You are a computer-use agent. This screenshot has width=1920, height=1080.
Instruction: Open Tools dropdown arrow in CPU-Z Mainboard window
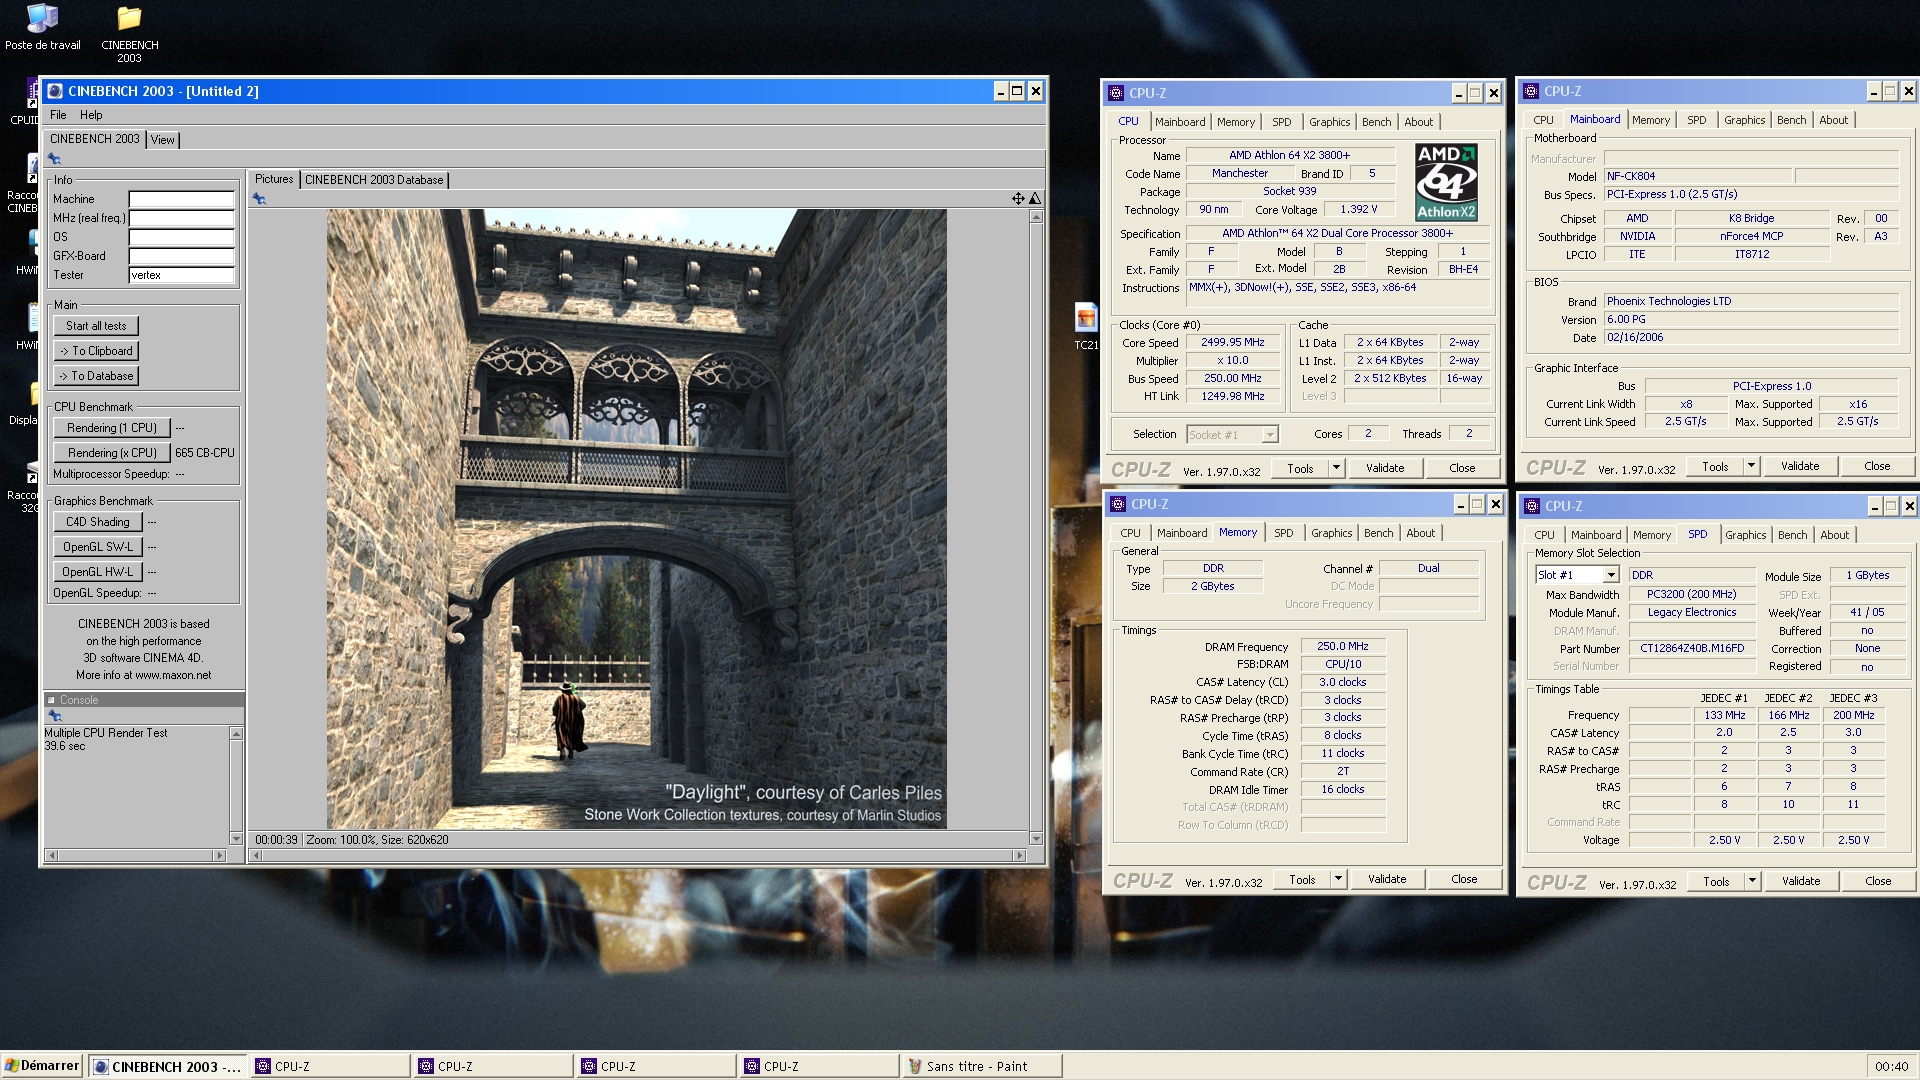click(1750, 466)
